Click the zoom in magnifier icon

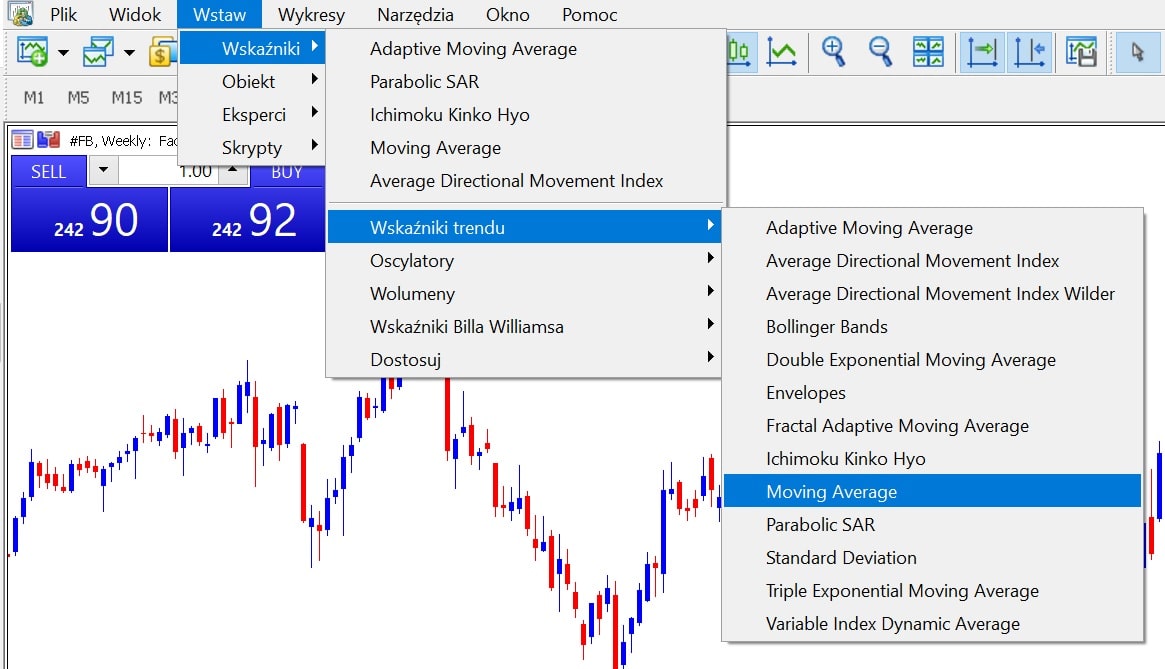(834, 52)
